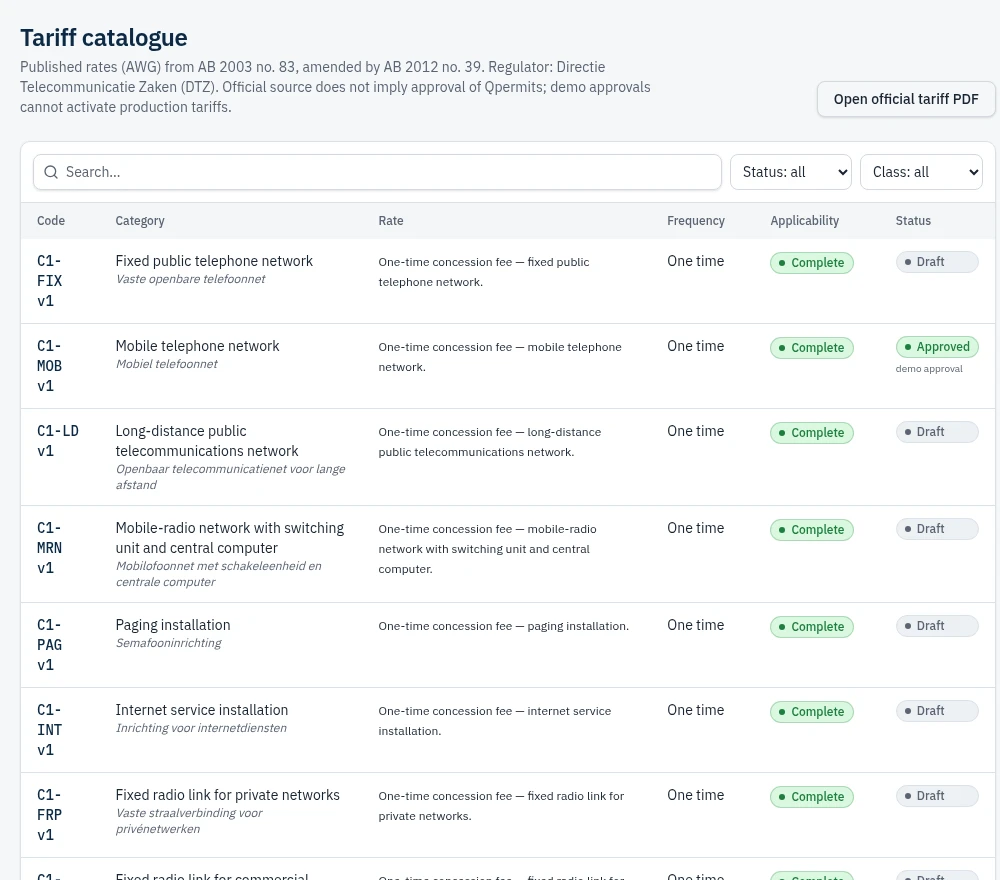Viewport: 1000px width, 880px height.
Task: Click Mobile telephone network category
Action: [x=198, y=346]
